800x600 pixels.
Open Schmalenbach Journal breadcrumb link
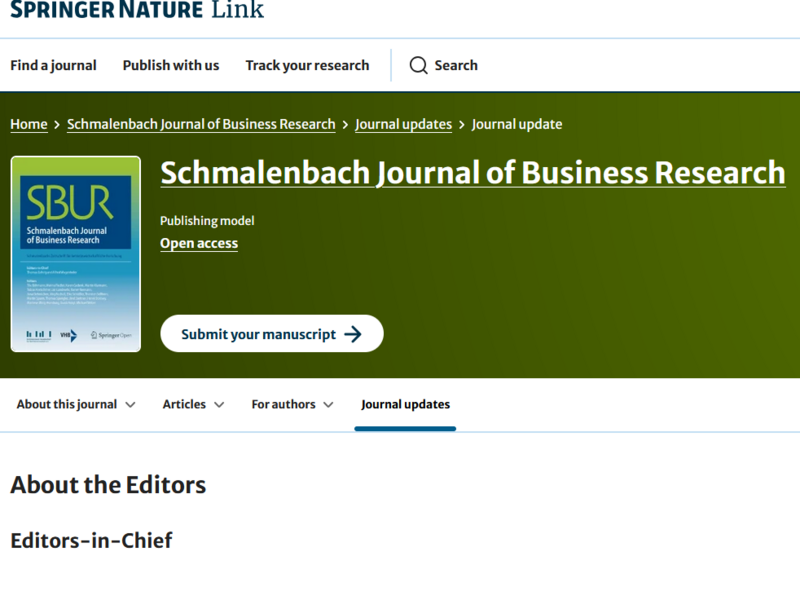coord(201,124)
